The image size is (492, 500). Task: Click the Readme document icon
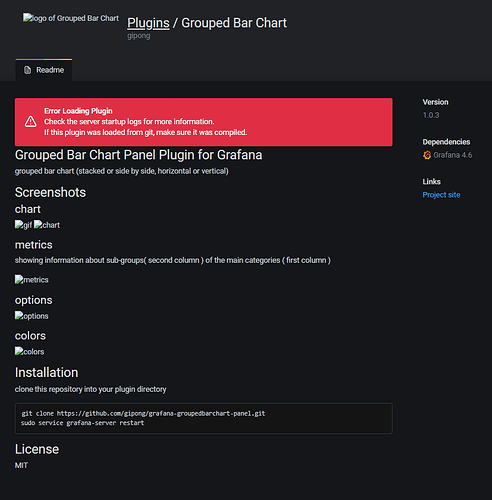28,70
